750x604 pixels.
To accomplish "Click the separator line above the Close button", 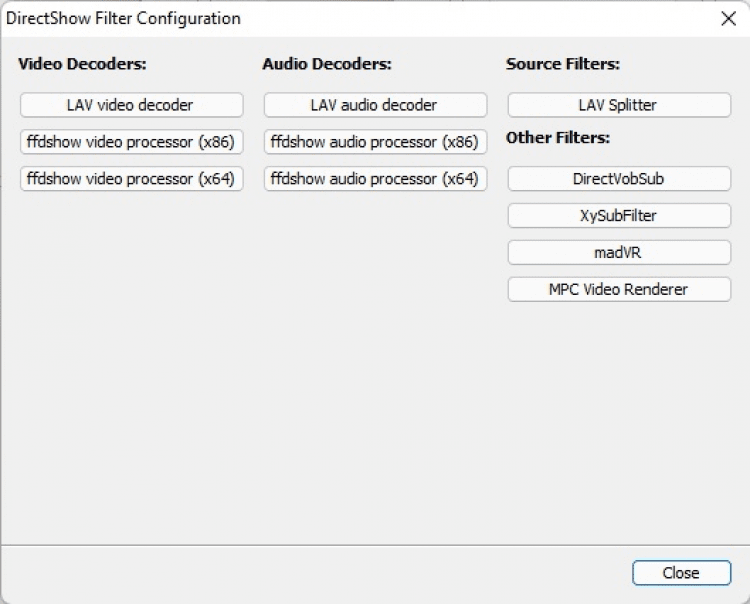I will pyautogui.click(x=375, y=545).
